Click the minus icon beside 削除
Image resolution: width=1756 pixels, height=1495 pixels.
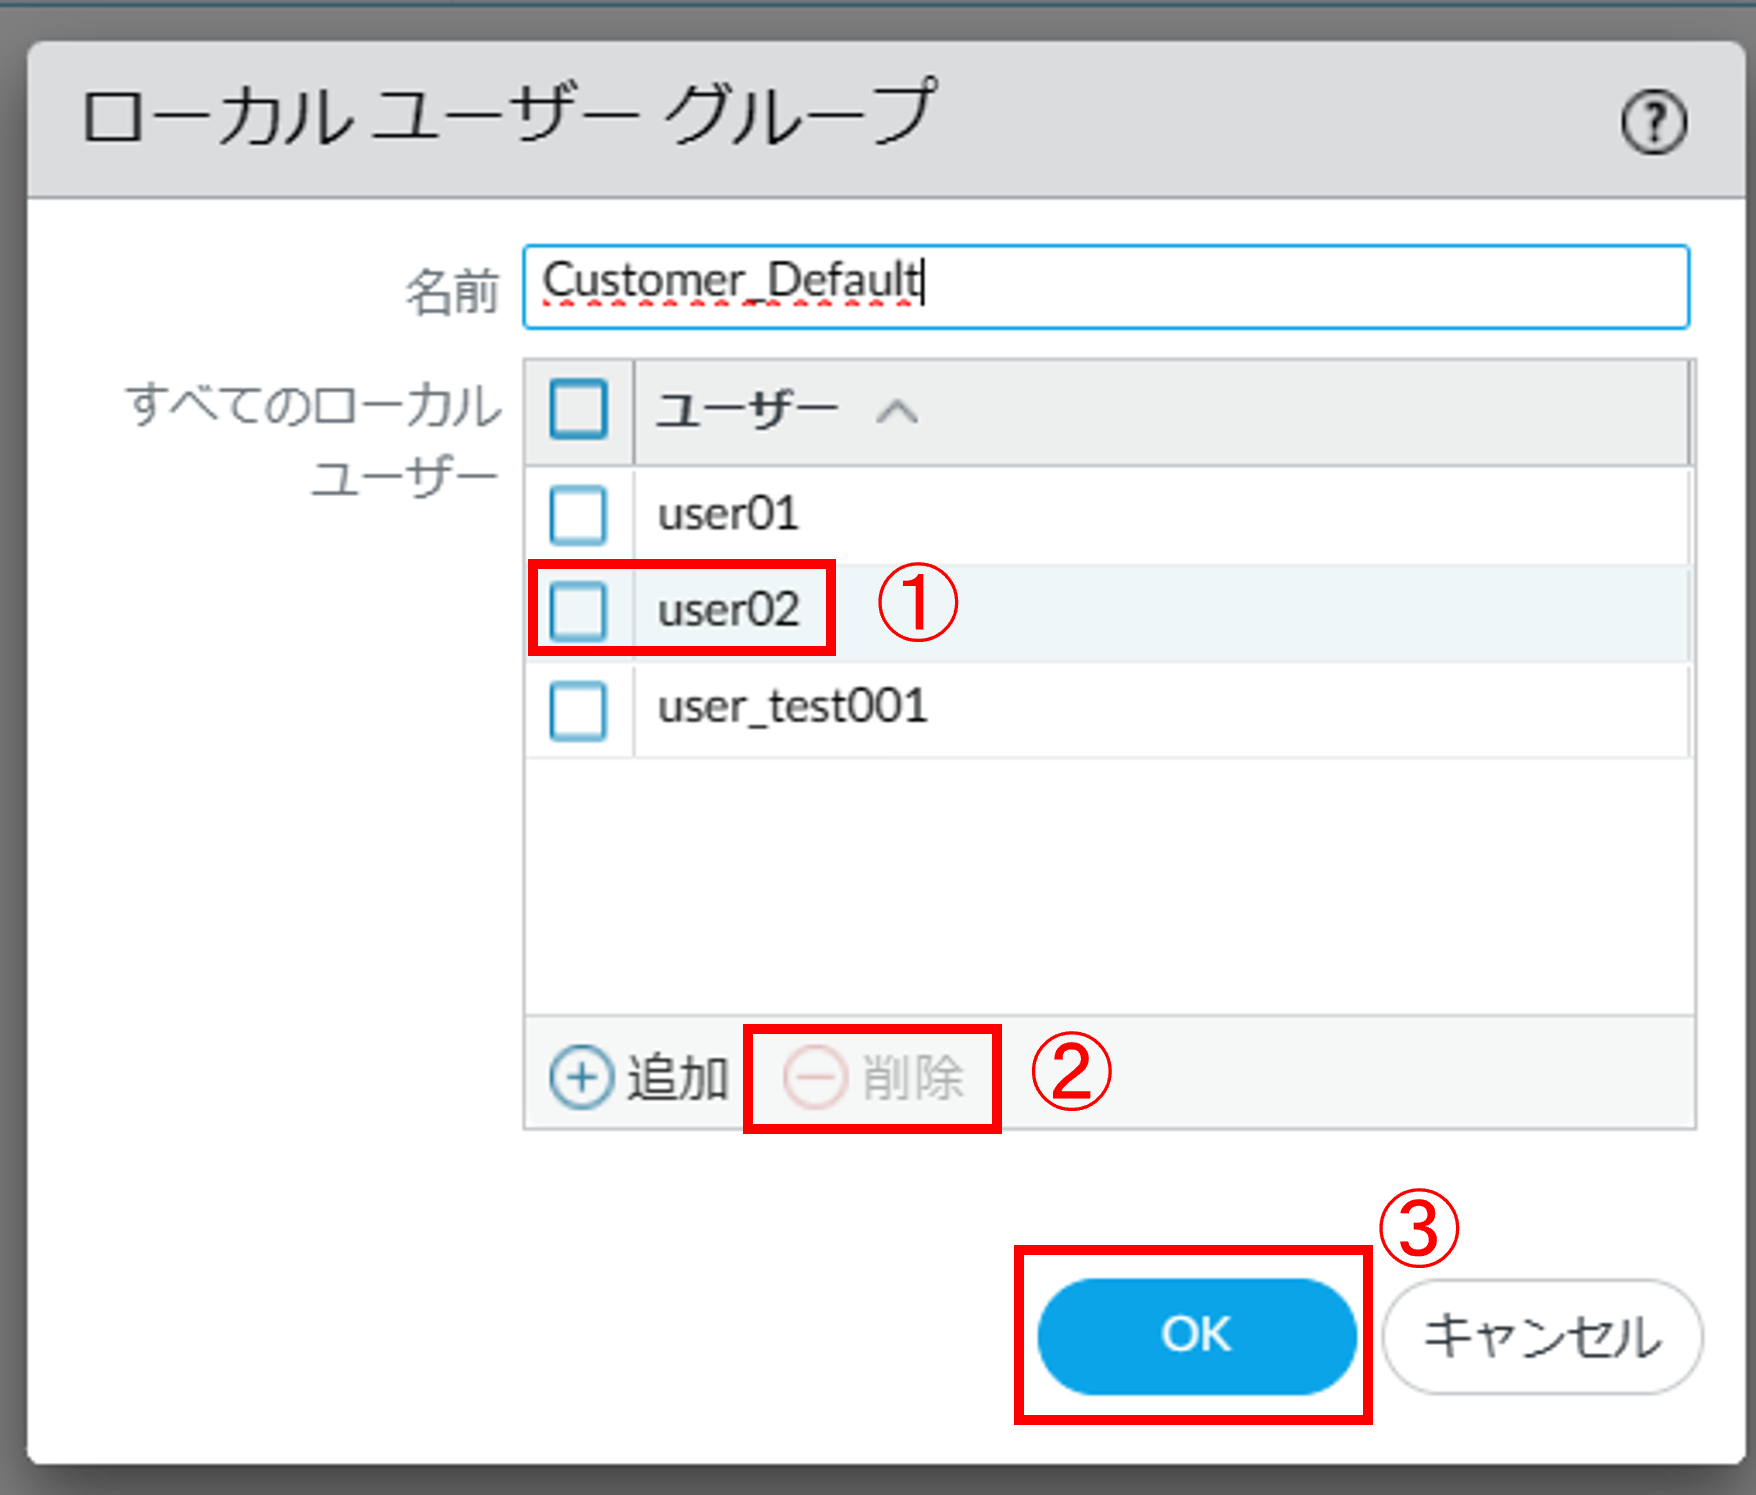(814, 1078)
